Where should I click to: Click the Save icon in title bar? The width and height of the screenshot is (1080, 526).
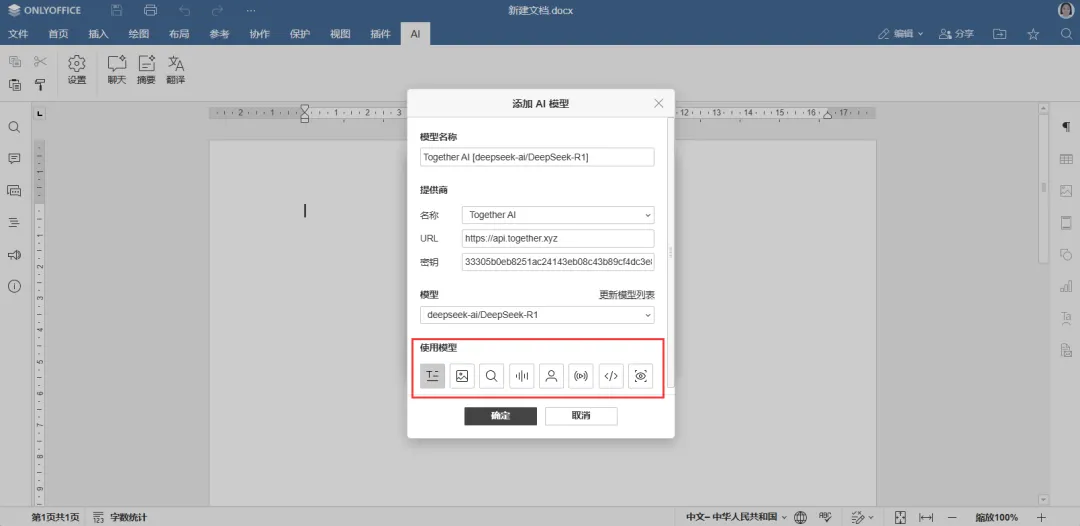point(117,10)
